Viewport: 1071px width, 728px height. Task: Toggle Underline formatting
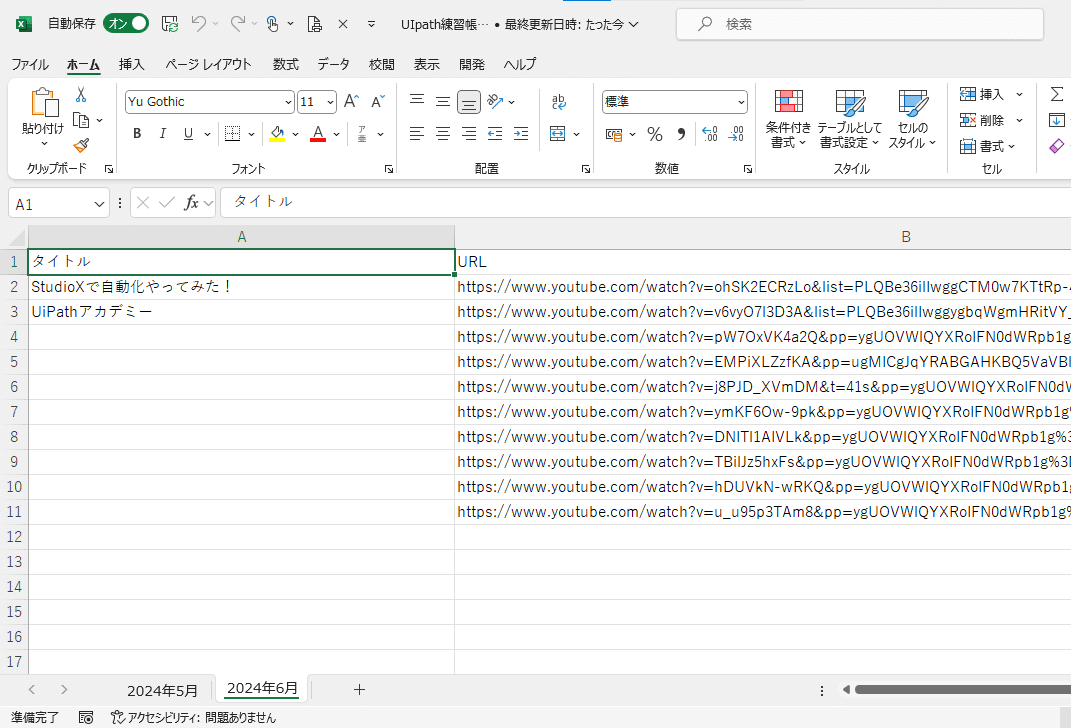(189, 134)
